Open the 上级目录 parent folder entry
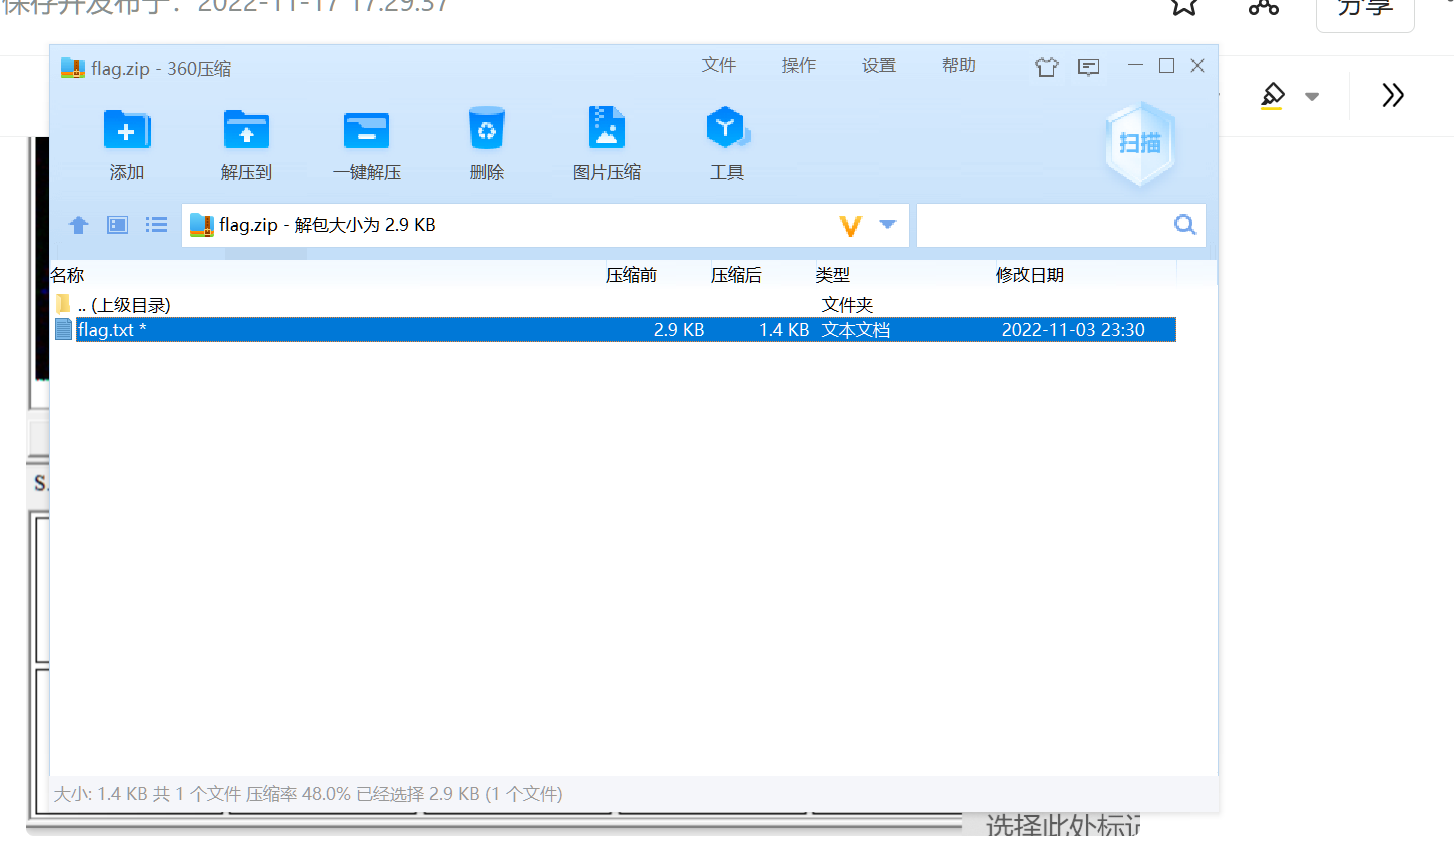 coord(124,305)
